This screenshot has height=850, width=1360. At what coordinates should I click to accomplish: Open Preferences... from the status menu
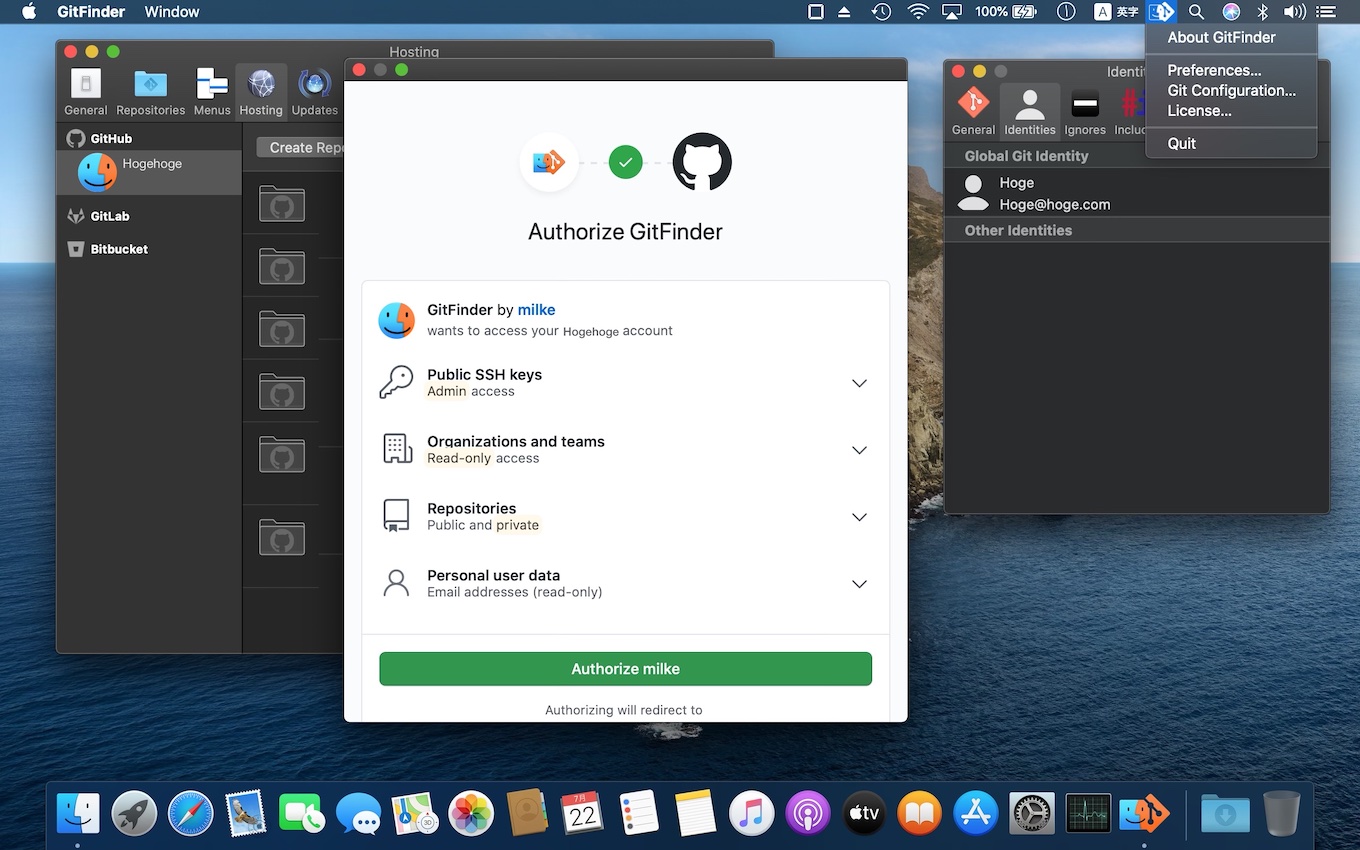[x=1231, y=70]
